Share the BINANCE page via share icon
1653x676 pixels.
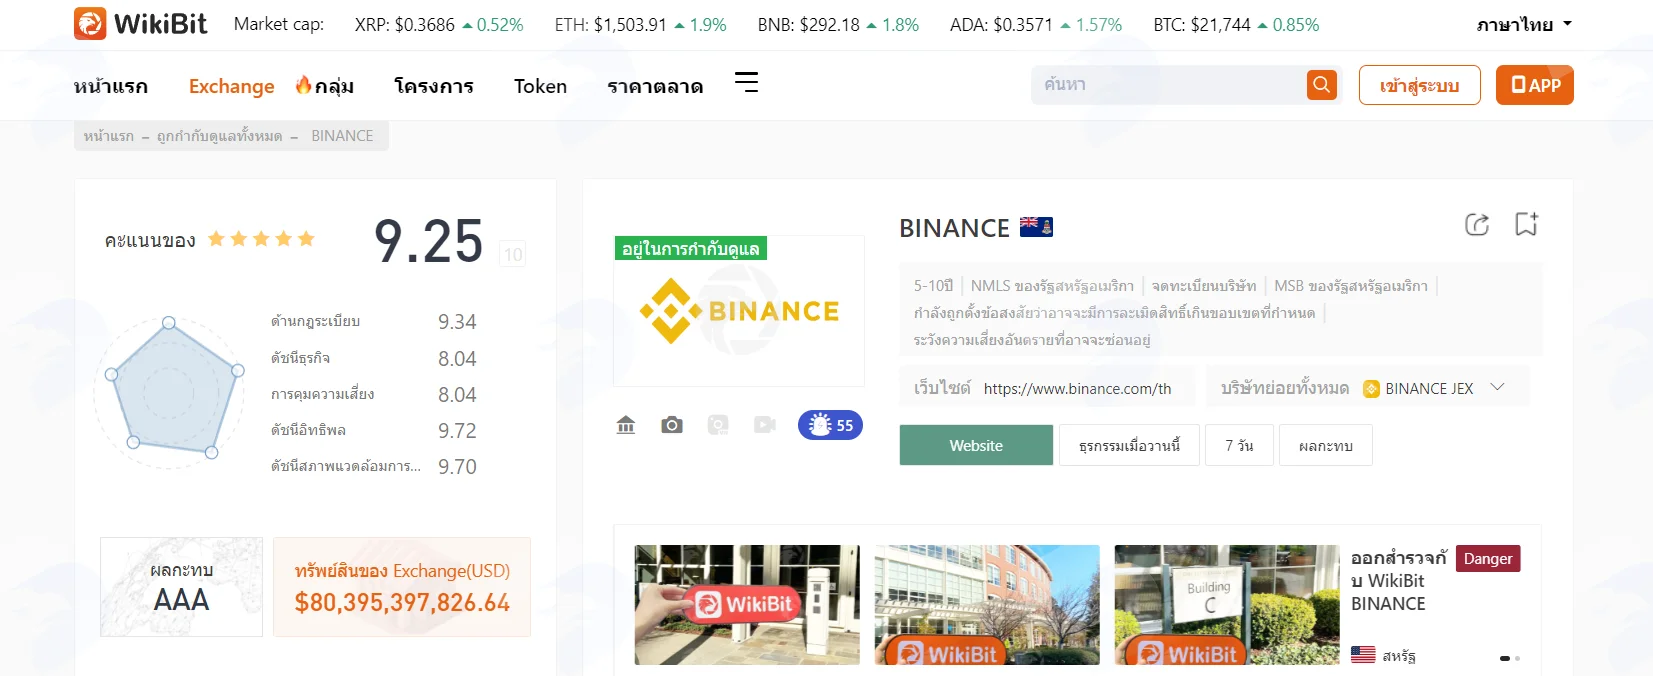[1477, 224]
